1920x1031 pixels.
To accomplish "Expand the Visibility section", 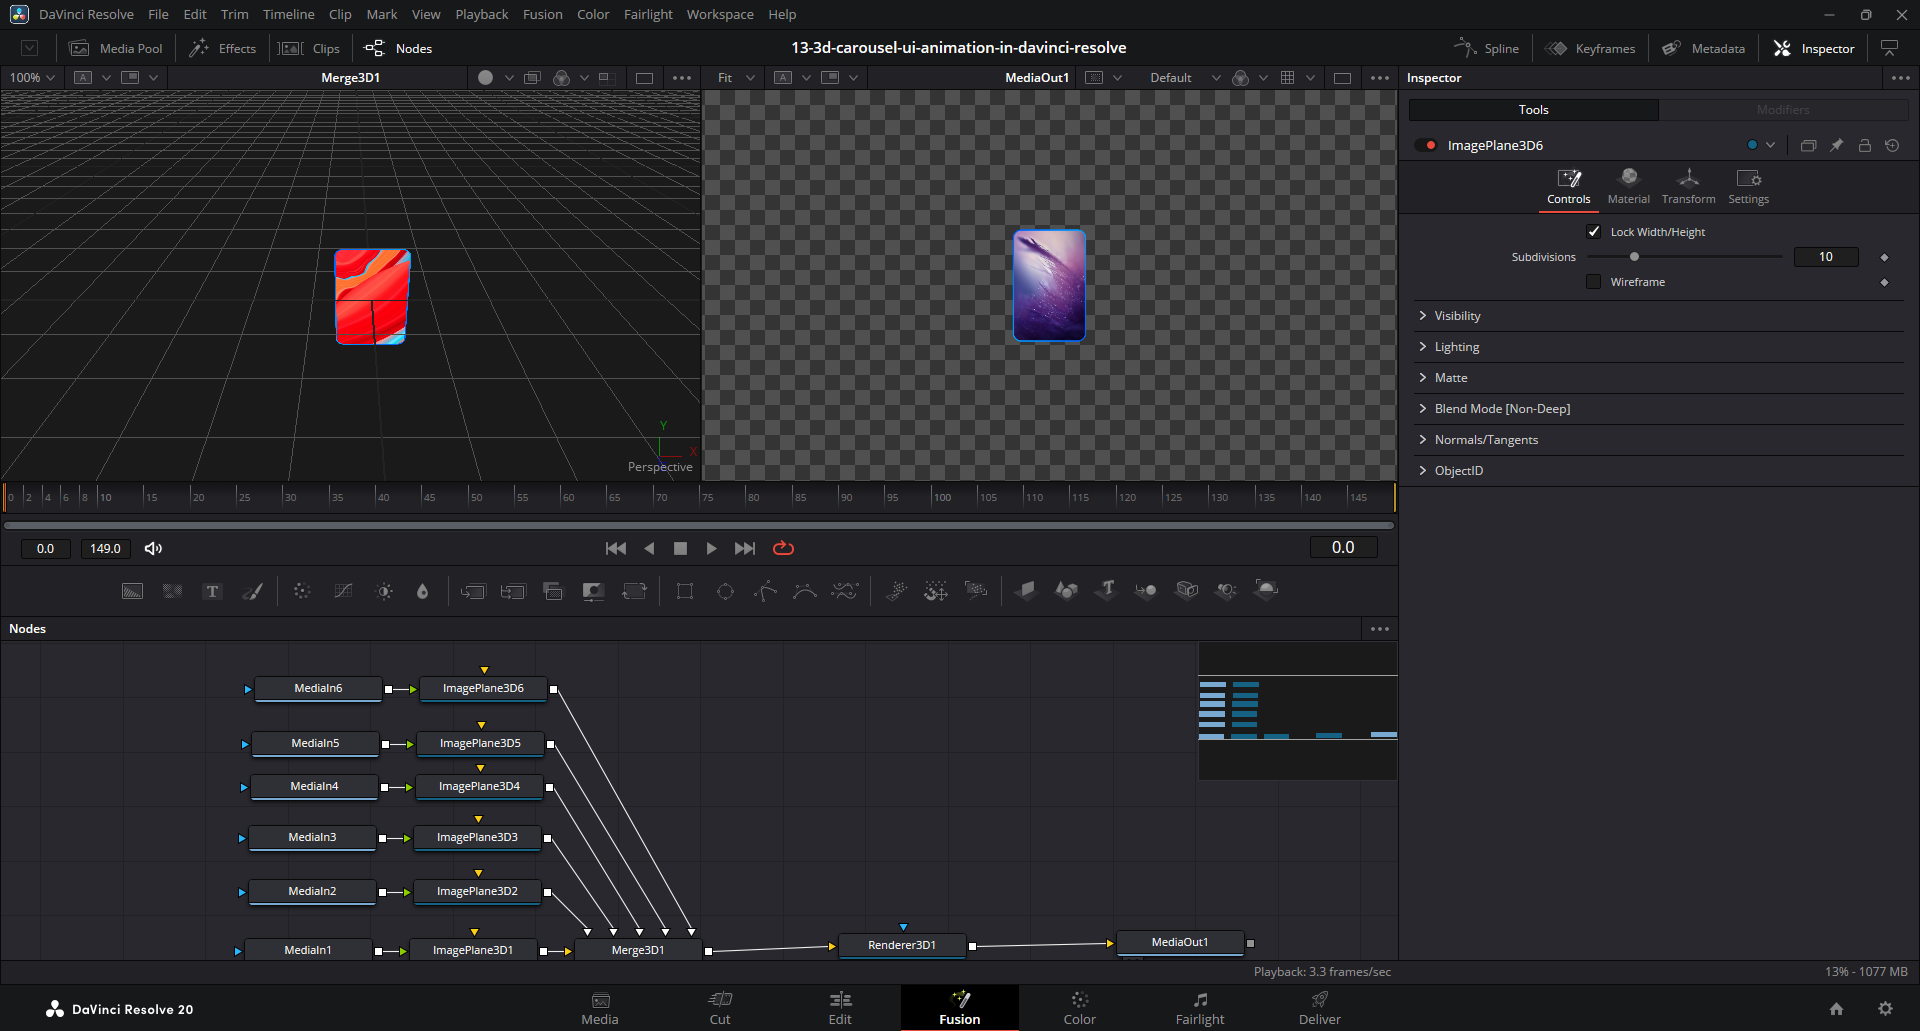I will tap(1457, 316).
